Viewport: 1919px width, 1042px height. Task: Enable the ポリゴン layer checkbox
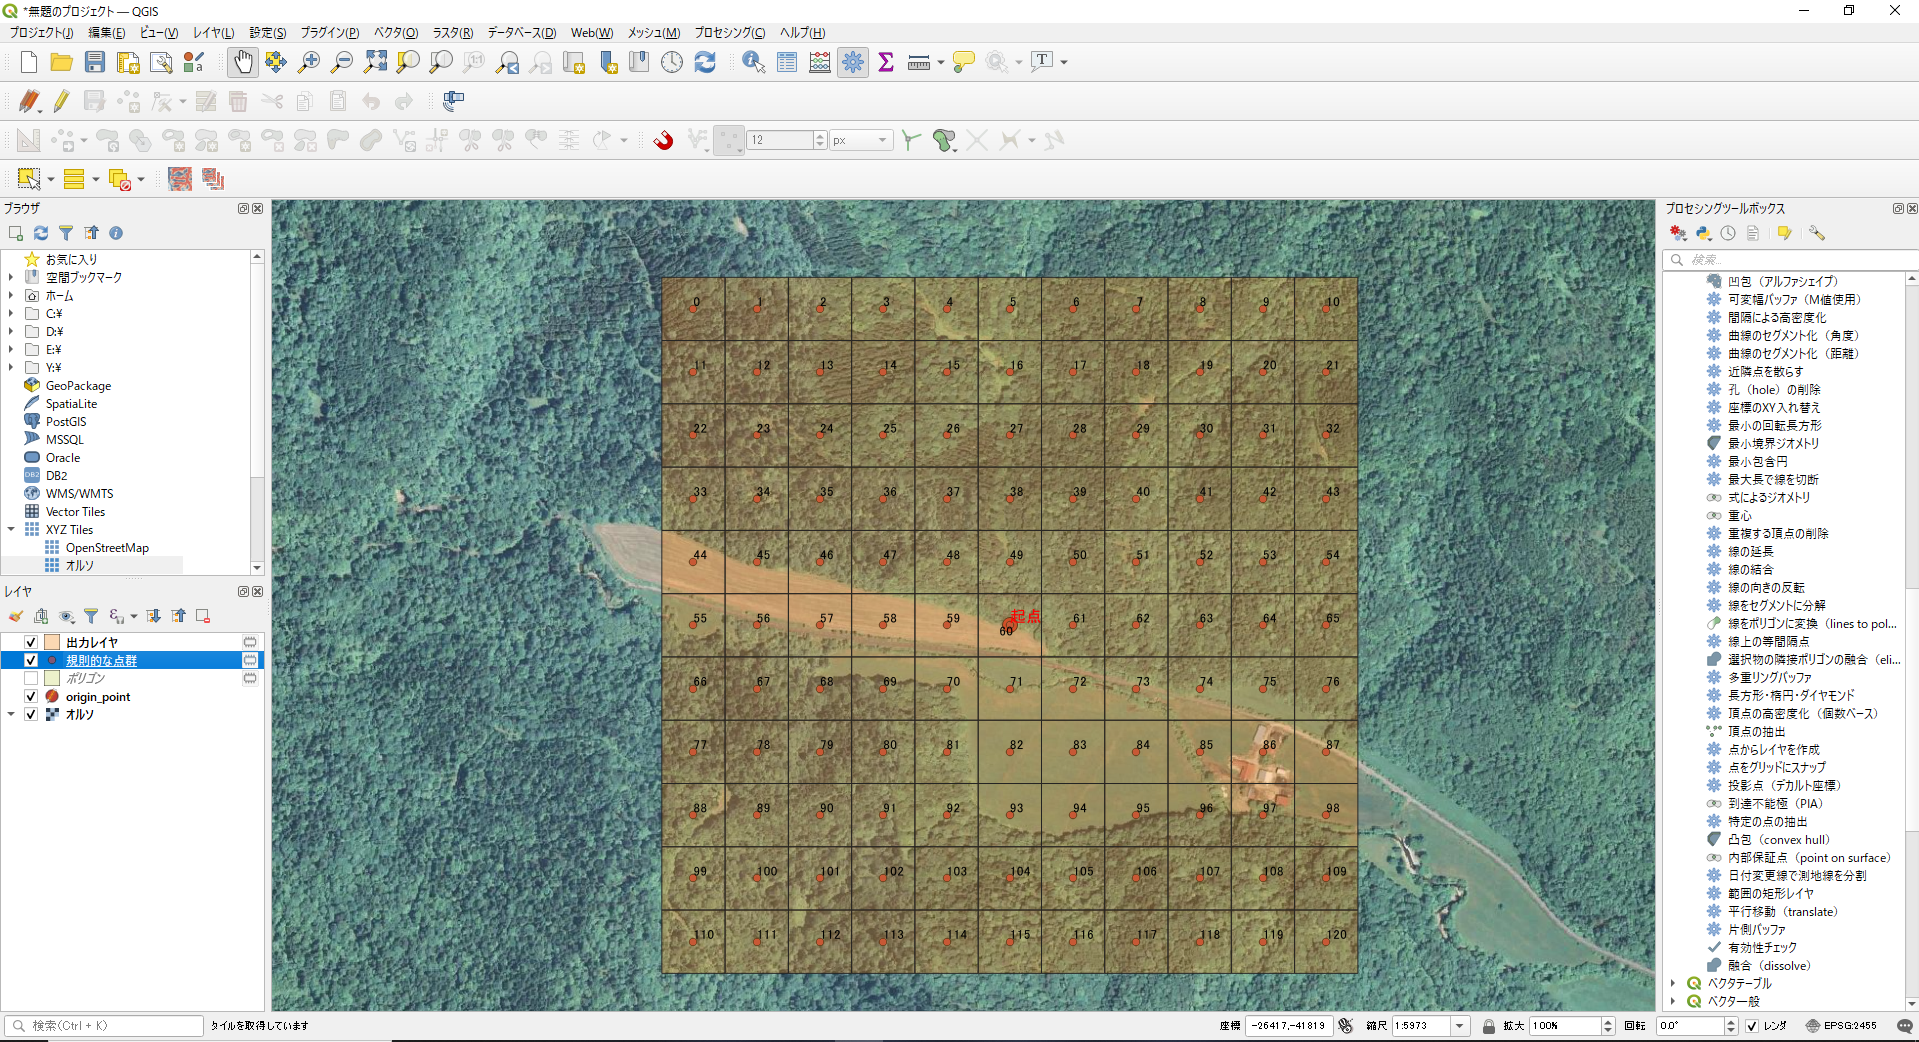tap(31, 678)
